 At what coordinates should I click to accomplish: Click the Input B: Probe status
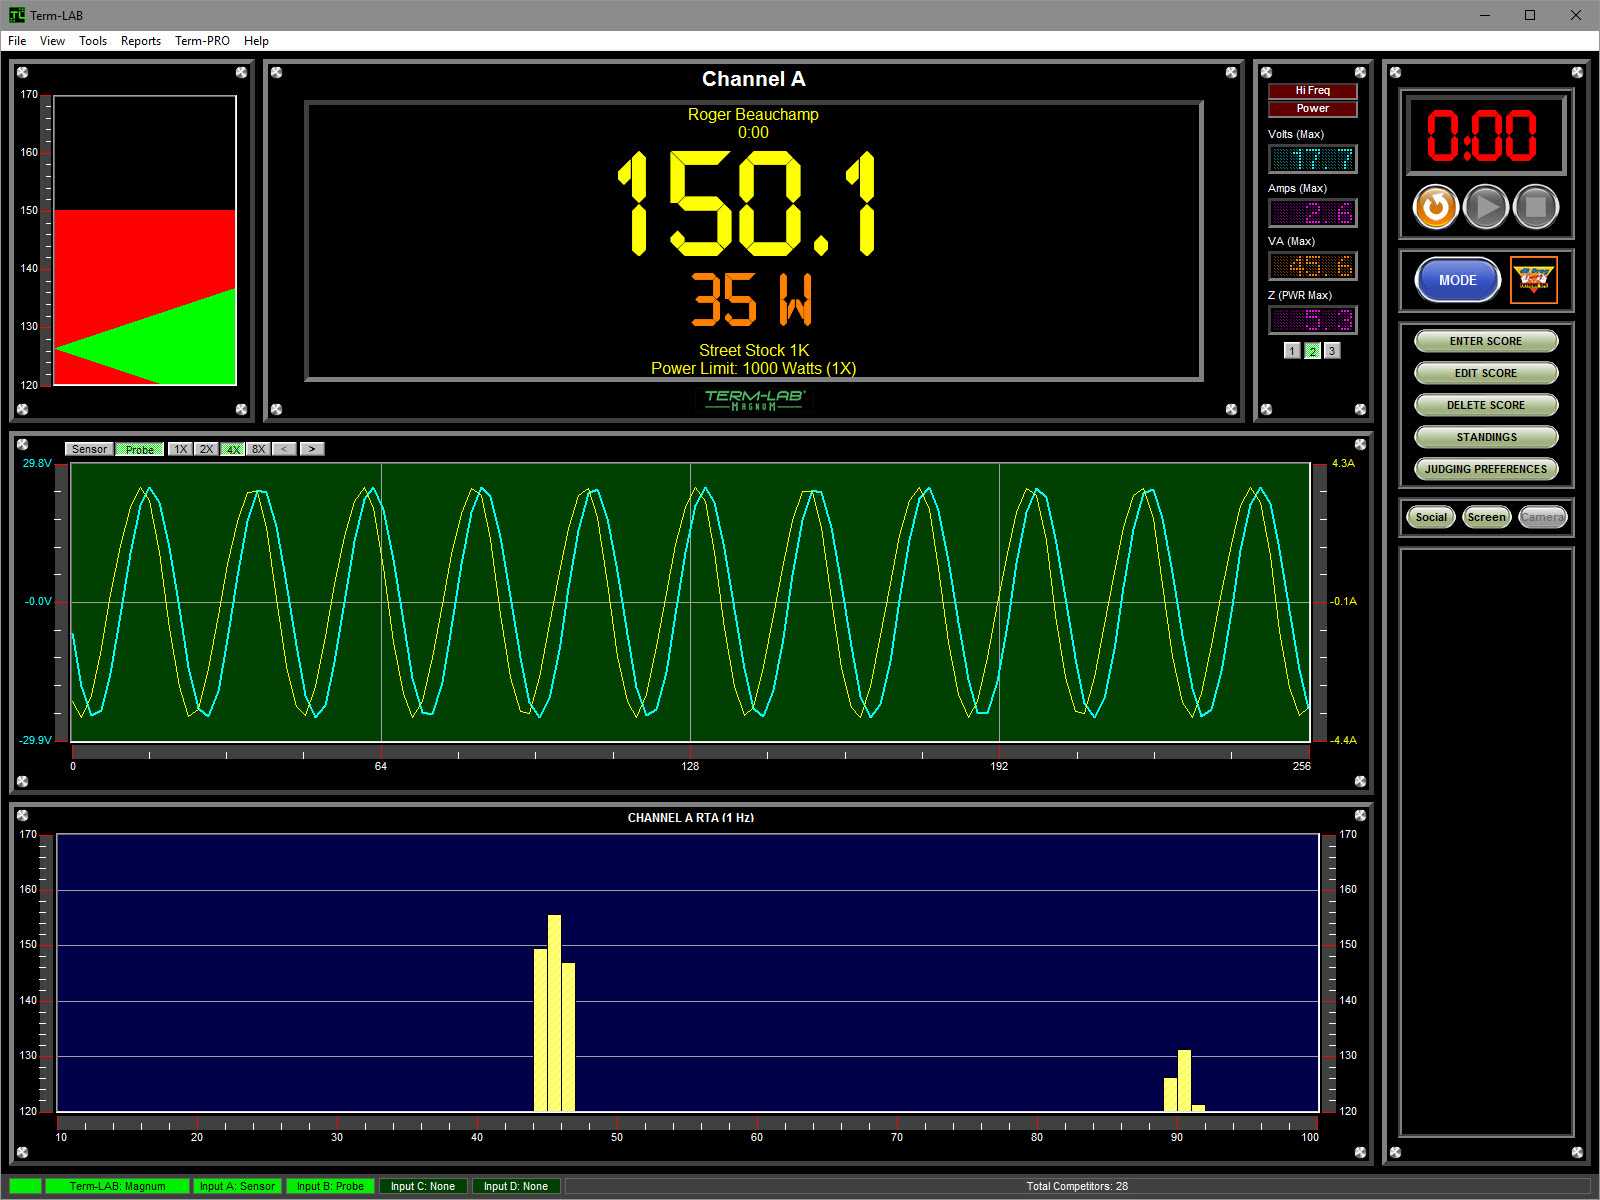click(330, 1186)
